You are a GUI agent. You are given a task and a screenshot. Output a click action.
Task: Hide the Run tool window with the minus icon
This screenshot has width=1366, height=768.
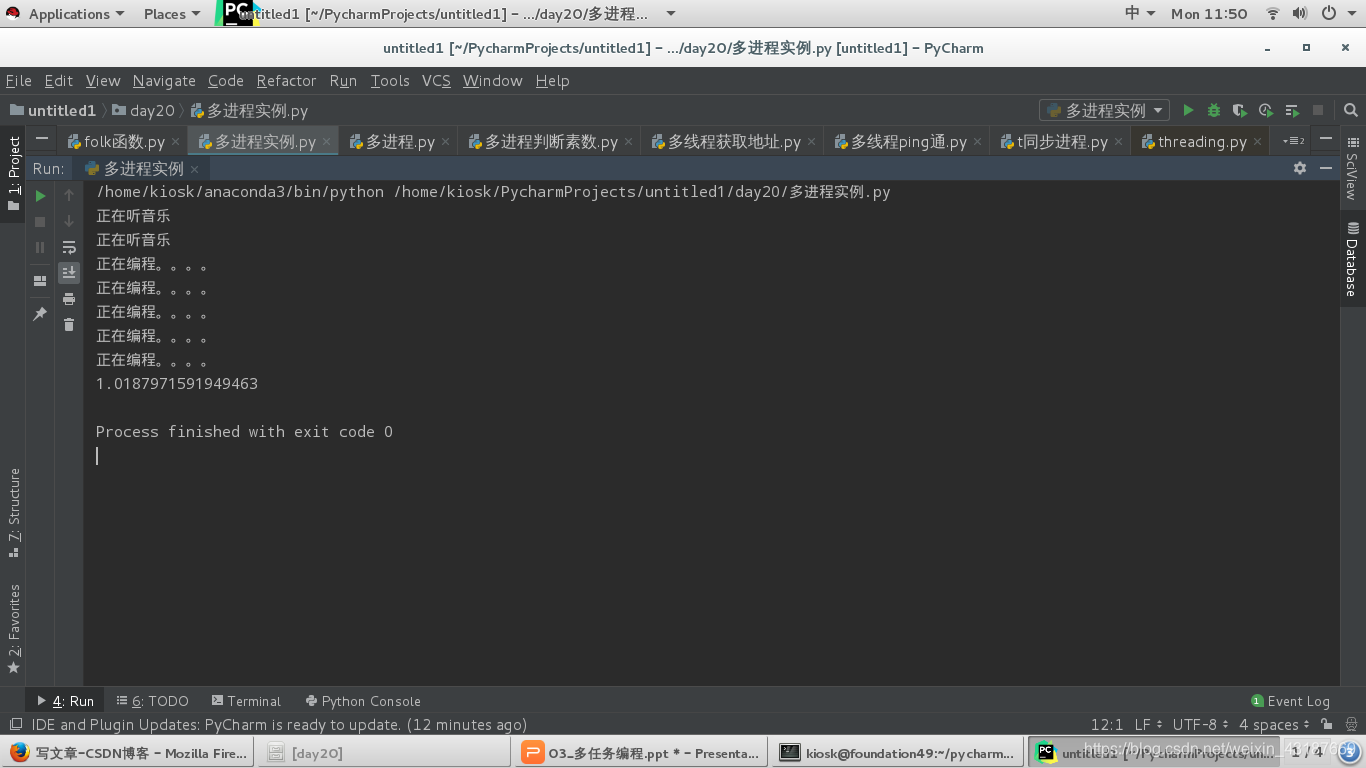click(x=1326, y=168)
